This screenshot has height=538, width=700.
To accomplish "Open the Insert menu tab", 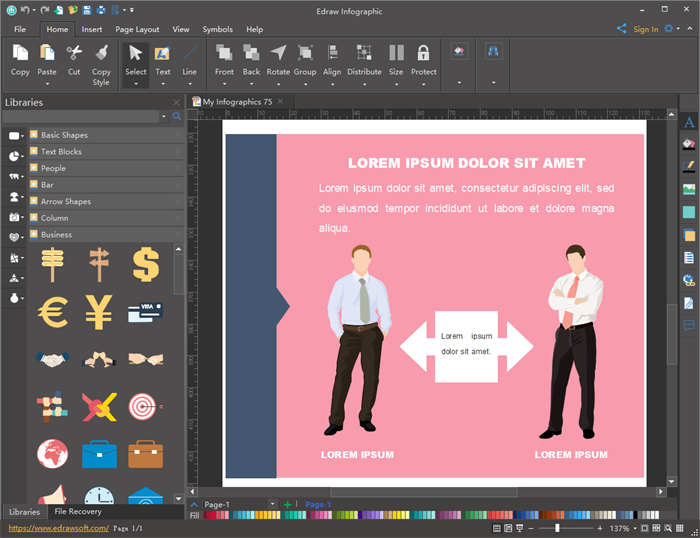I will 92,30.
